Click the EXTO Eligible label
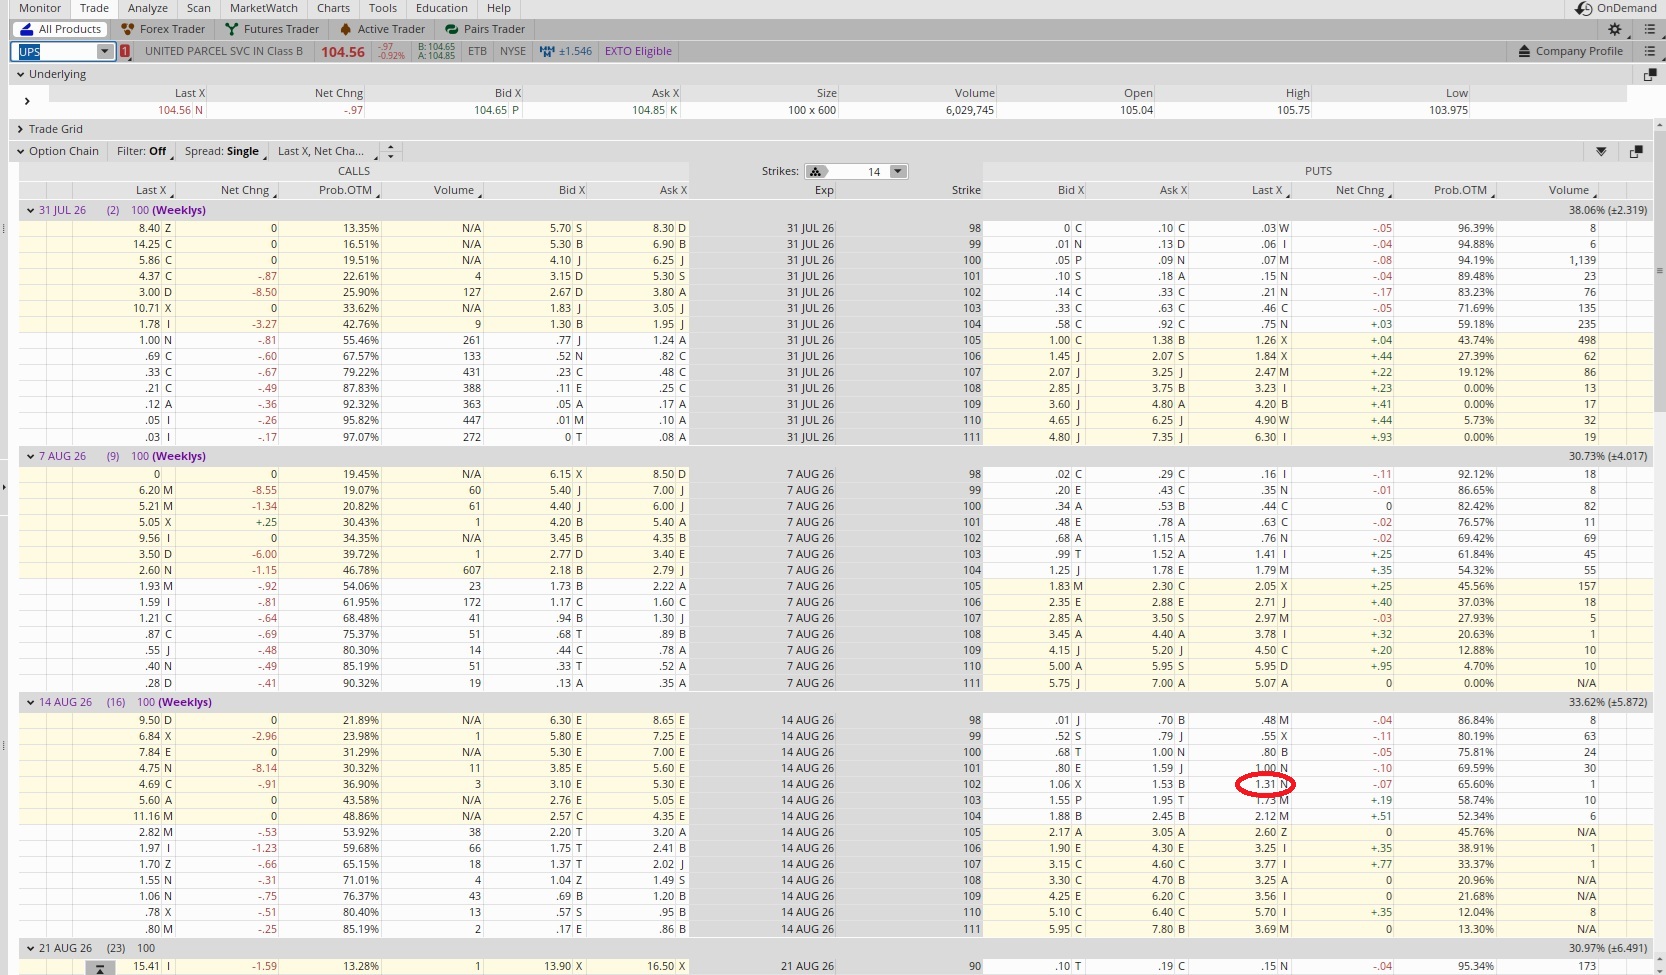 click(638, 51)
